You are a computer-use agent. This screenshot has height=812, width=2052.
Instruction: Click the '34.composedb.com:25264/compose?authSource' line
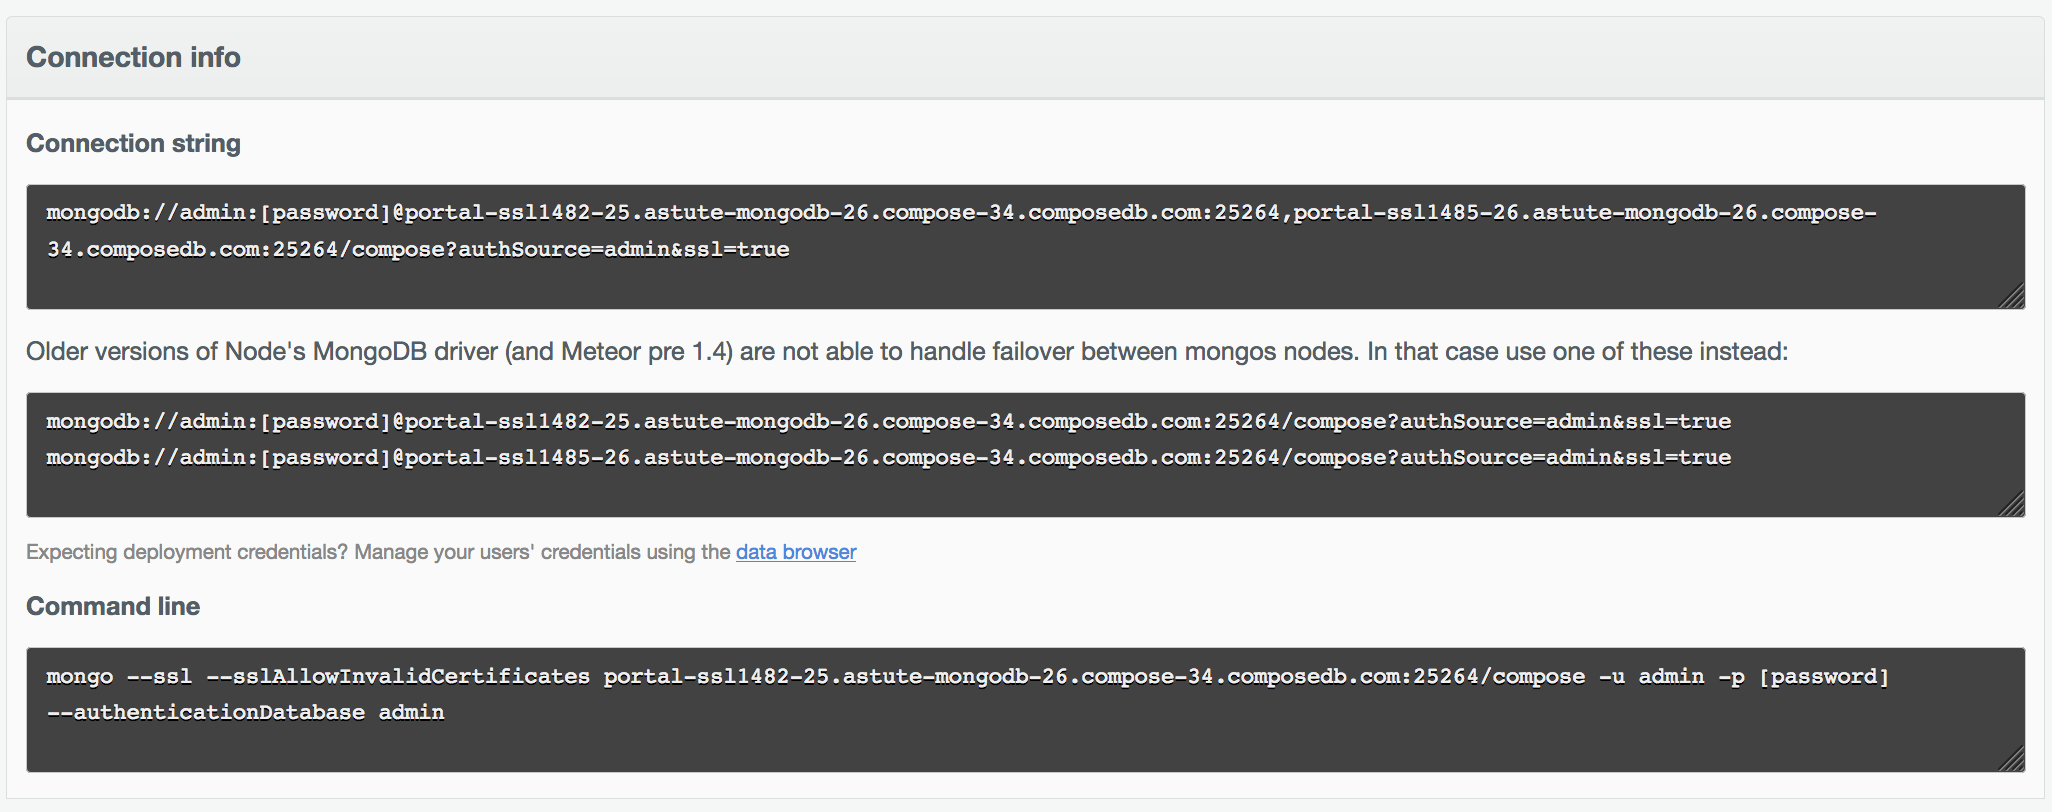[x=418, y=250]
